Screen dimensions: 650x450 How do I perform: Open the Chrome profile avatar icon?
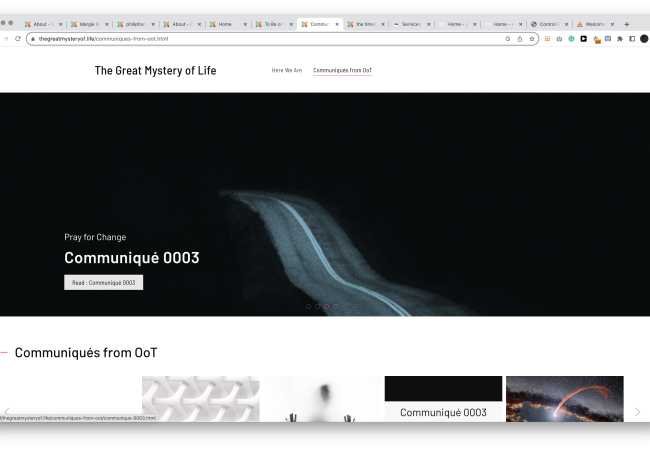[644, 39]
